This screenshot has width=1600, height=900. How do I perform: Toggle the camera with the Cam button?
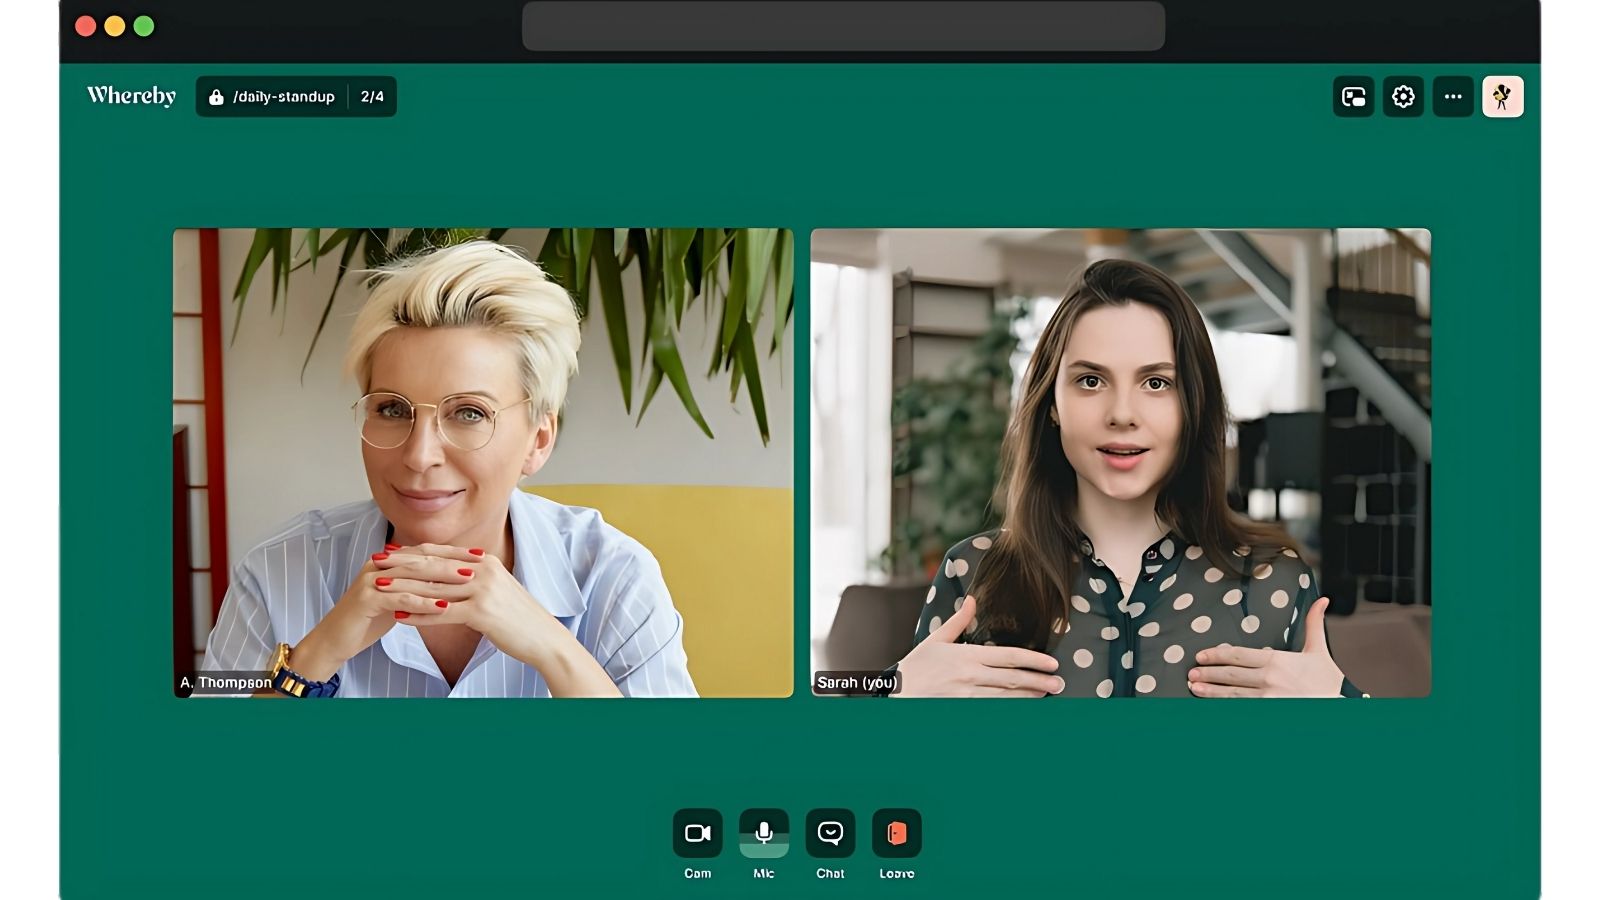click(697, 833)
